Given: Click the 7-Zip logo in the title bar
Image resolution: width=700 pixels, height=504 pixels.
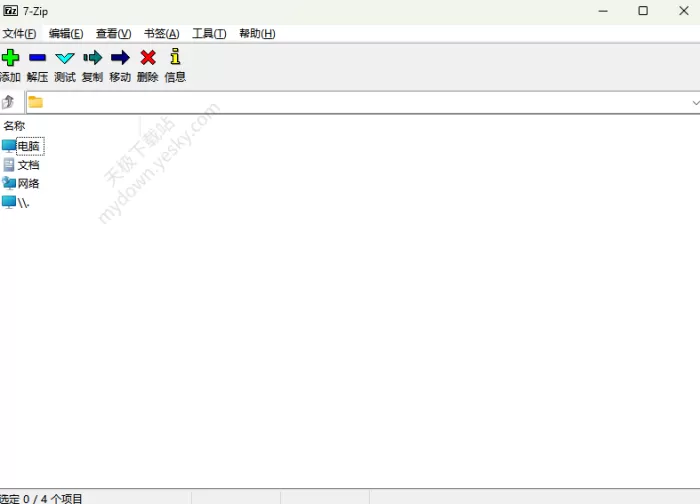Looking at the screenshot, I should pyautogui.click(x=11, y=11).
